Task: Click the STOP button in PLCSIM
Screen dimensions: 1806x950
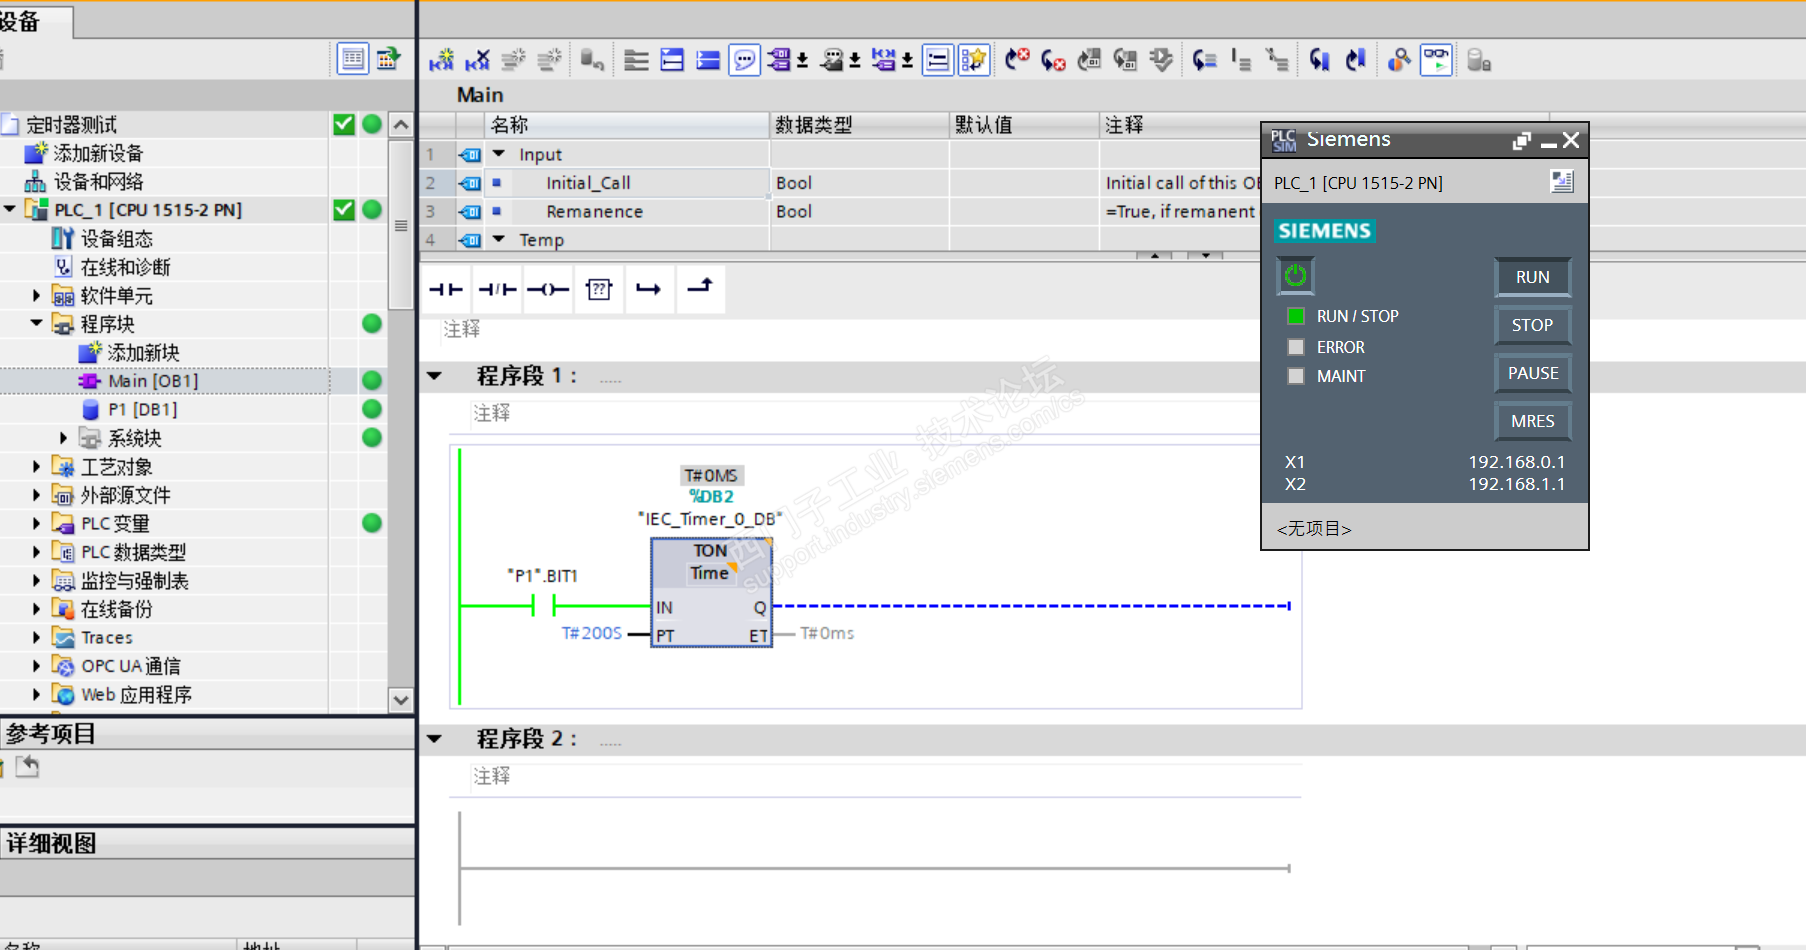Action: pyautogui.click(x=1532, y=325)
